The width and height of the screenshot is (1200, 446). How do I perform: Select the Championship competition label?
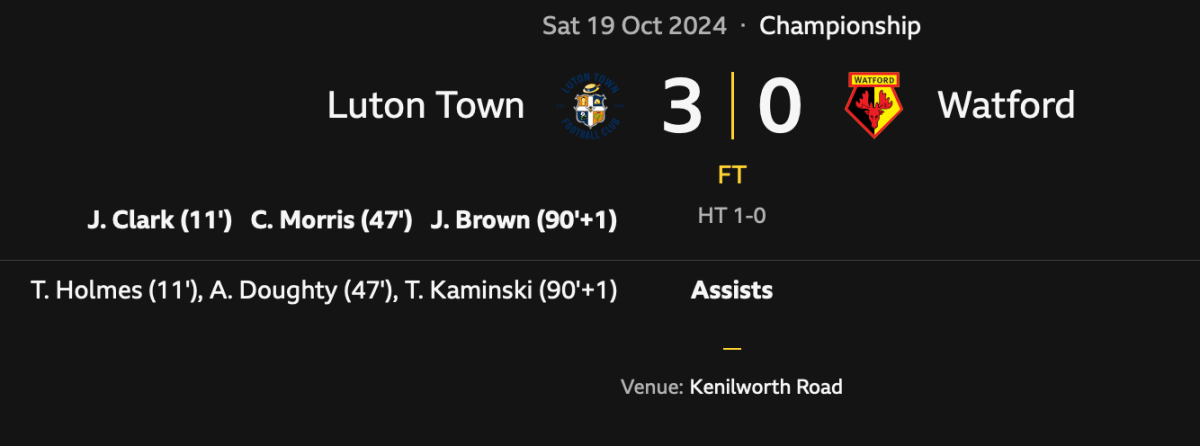840,26
